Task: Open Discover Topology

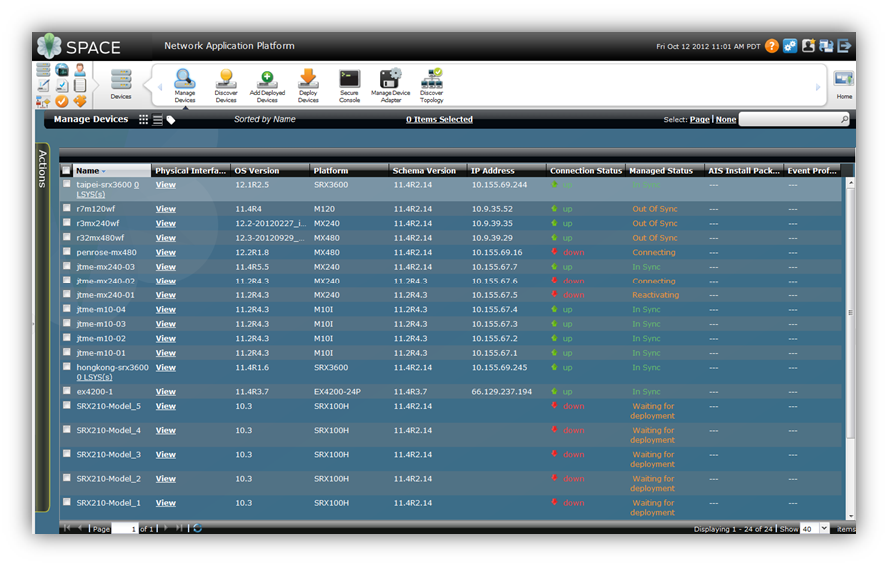Action: (431, 86)
